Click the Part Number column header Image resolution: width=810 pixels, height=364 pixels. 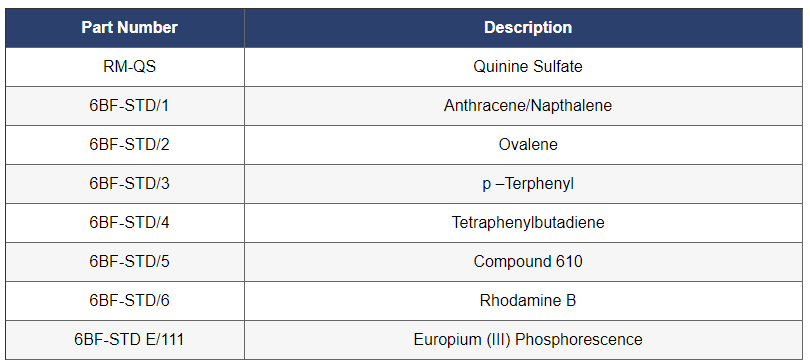(x=124, y=28)
